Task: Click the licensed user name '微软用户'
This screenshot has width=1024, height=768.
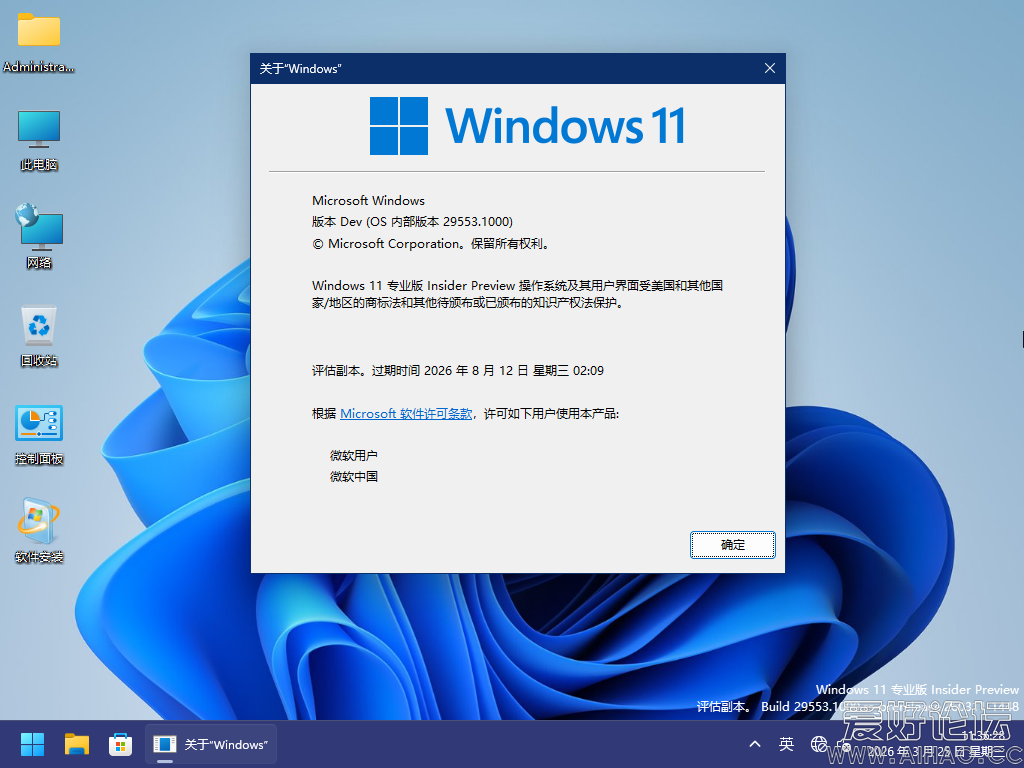Action: pyautogui.click(x=353, y=455)
